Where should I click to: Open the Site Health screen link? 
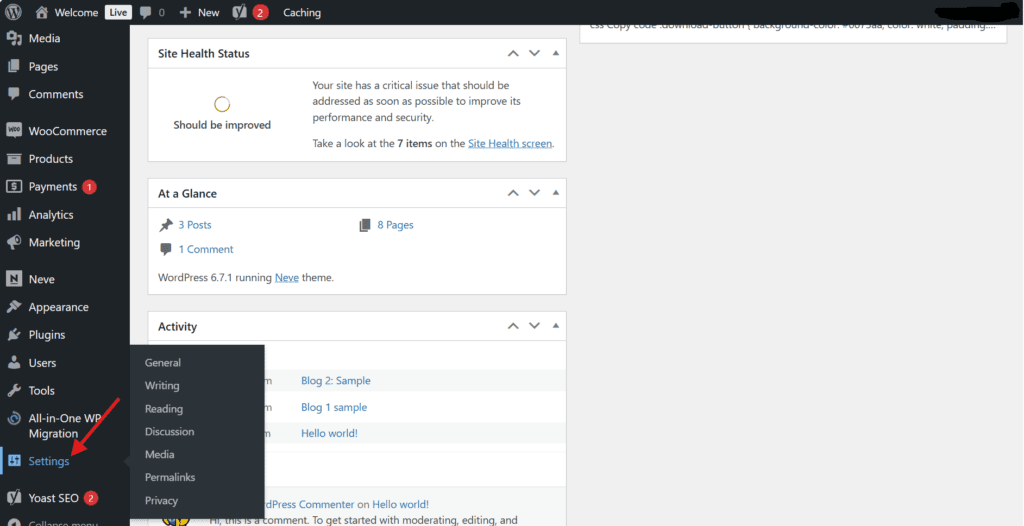point(509,143)
